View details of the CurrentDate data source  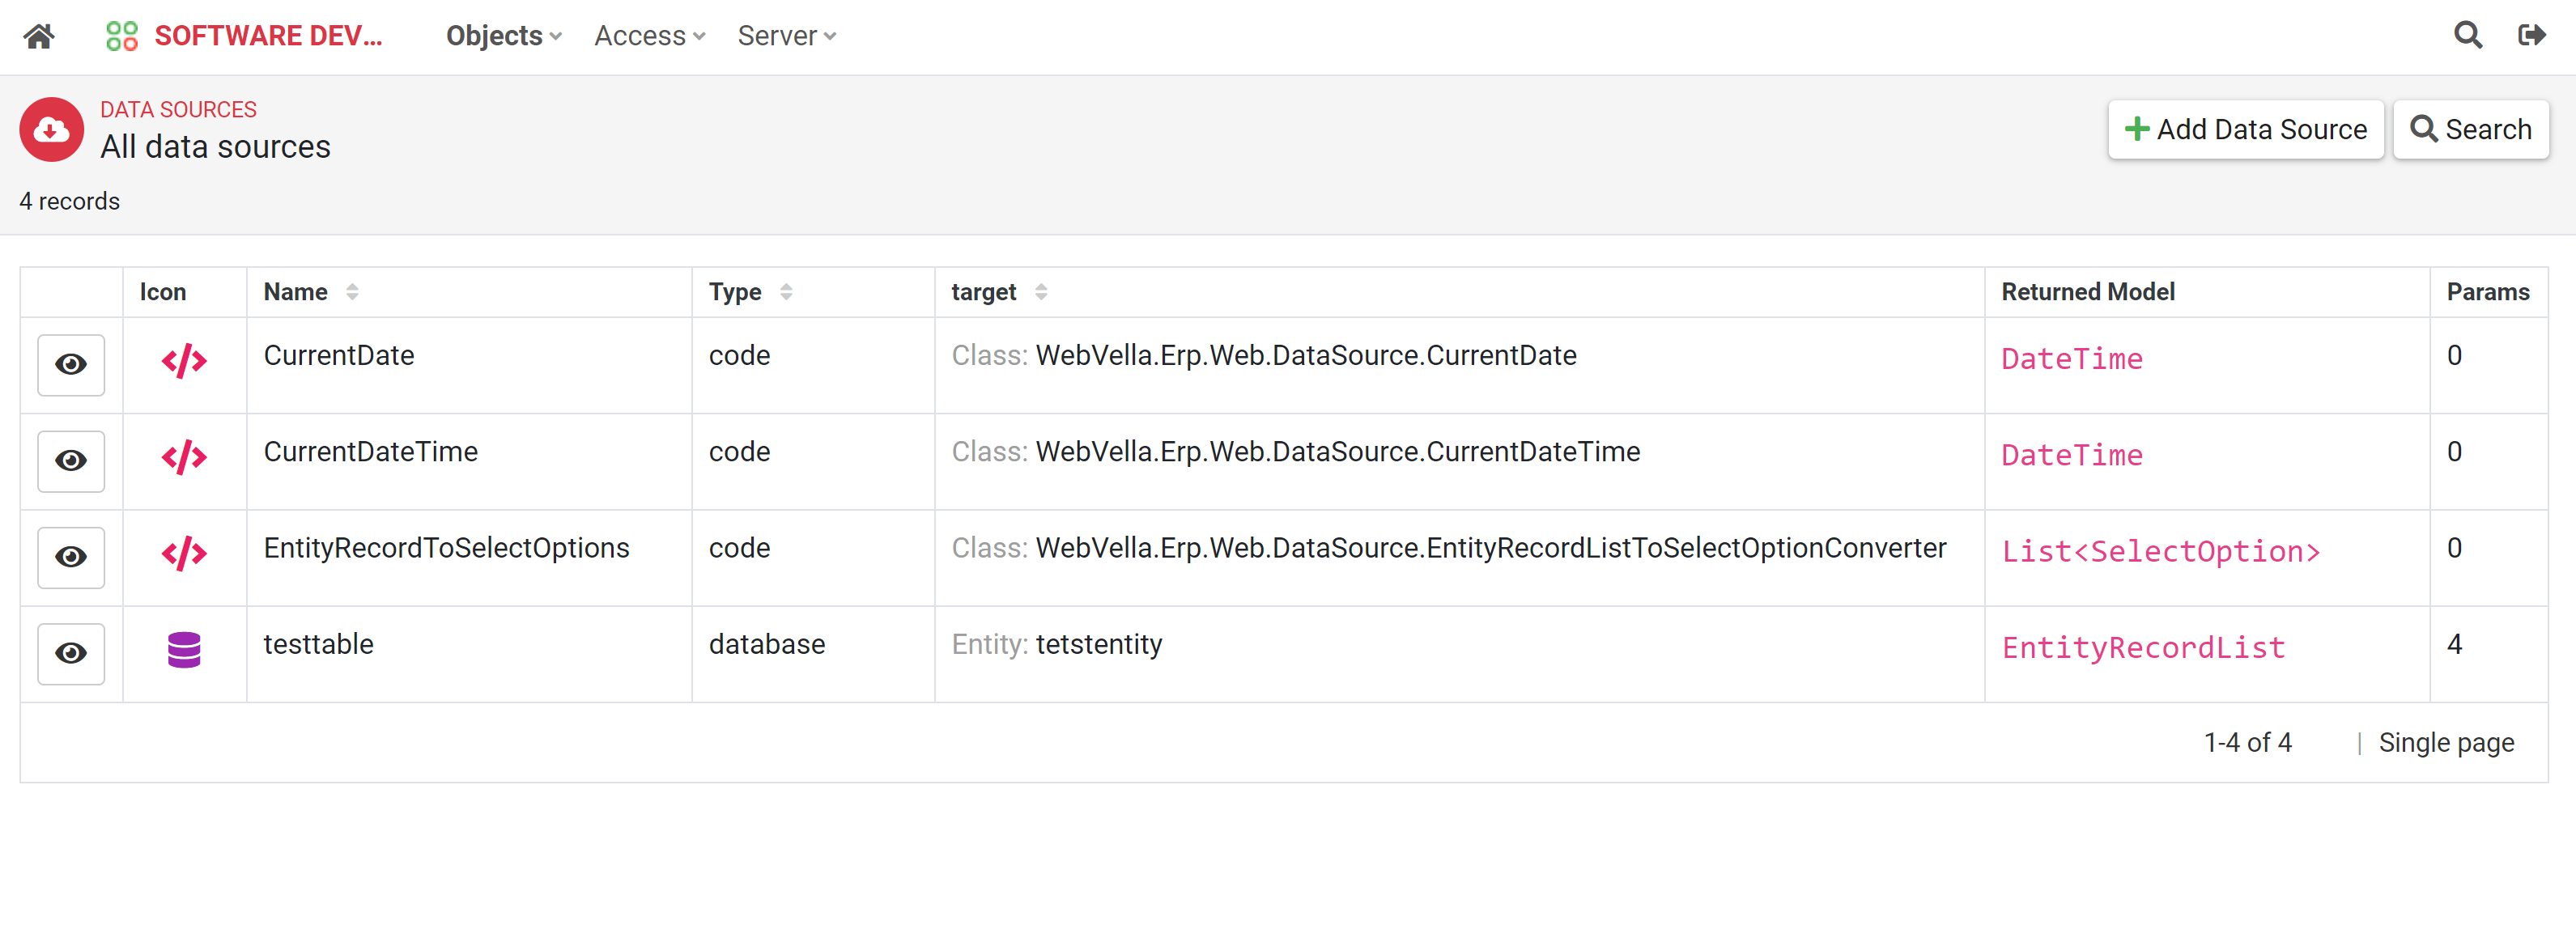(x=70, y=365)
